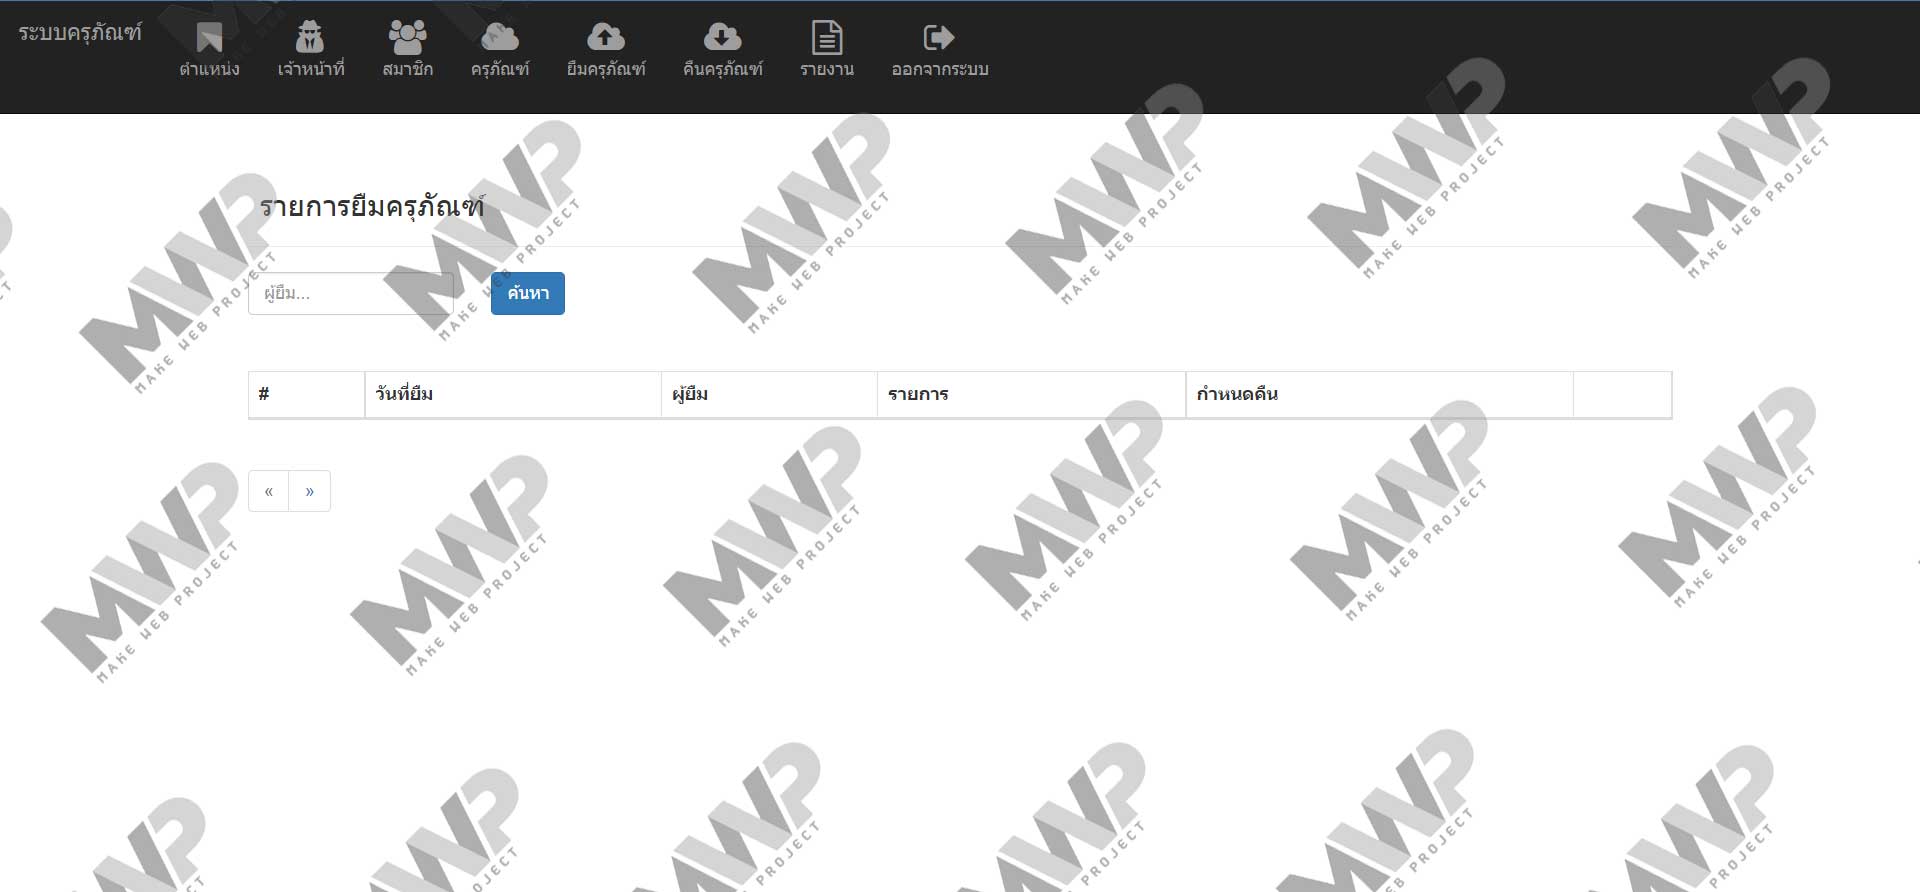
Task: Click the กำหนดคืน column header
Action: [1379, 394]
